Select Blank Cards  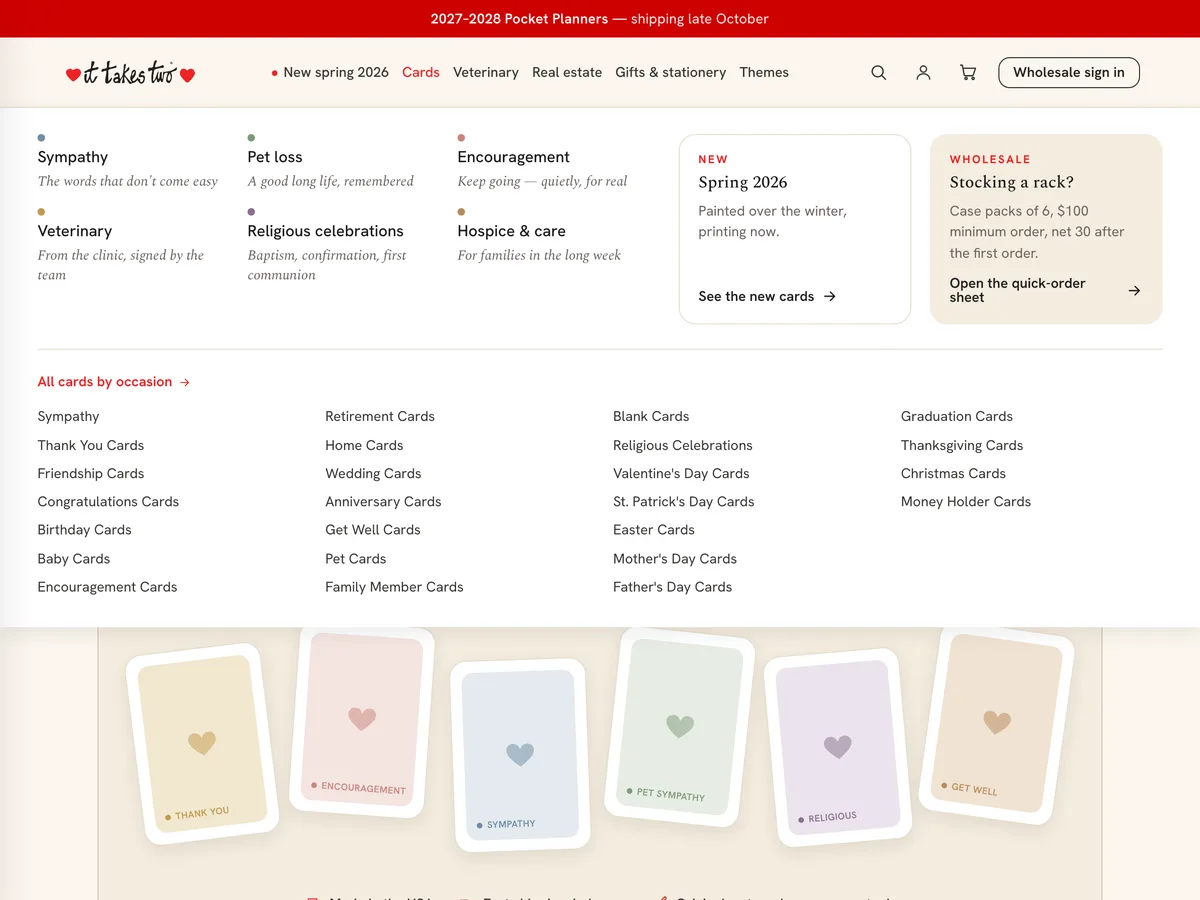coord(651,416)
